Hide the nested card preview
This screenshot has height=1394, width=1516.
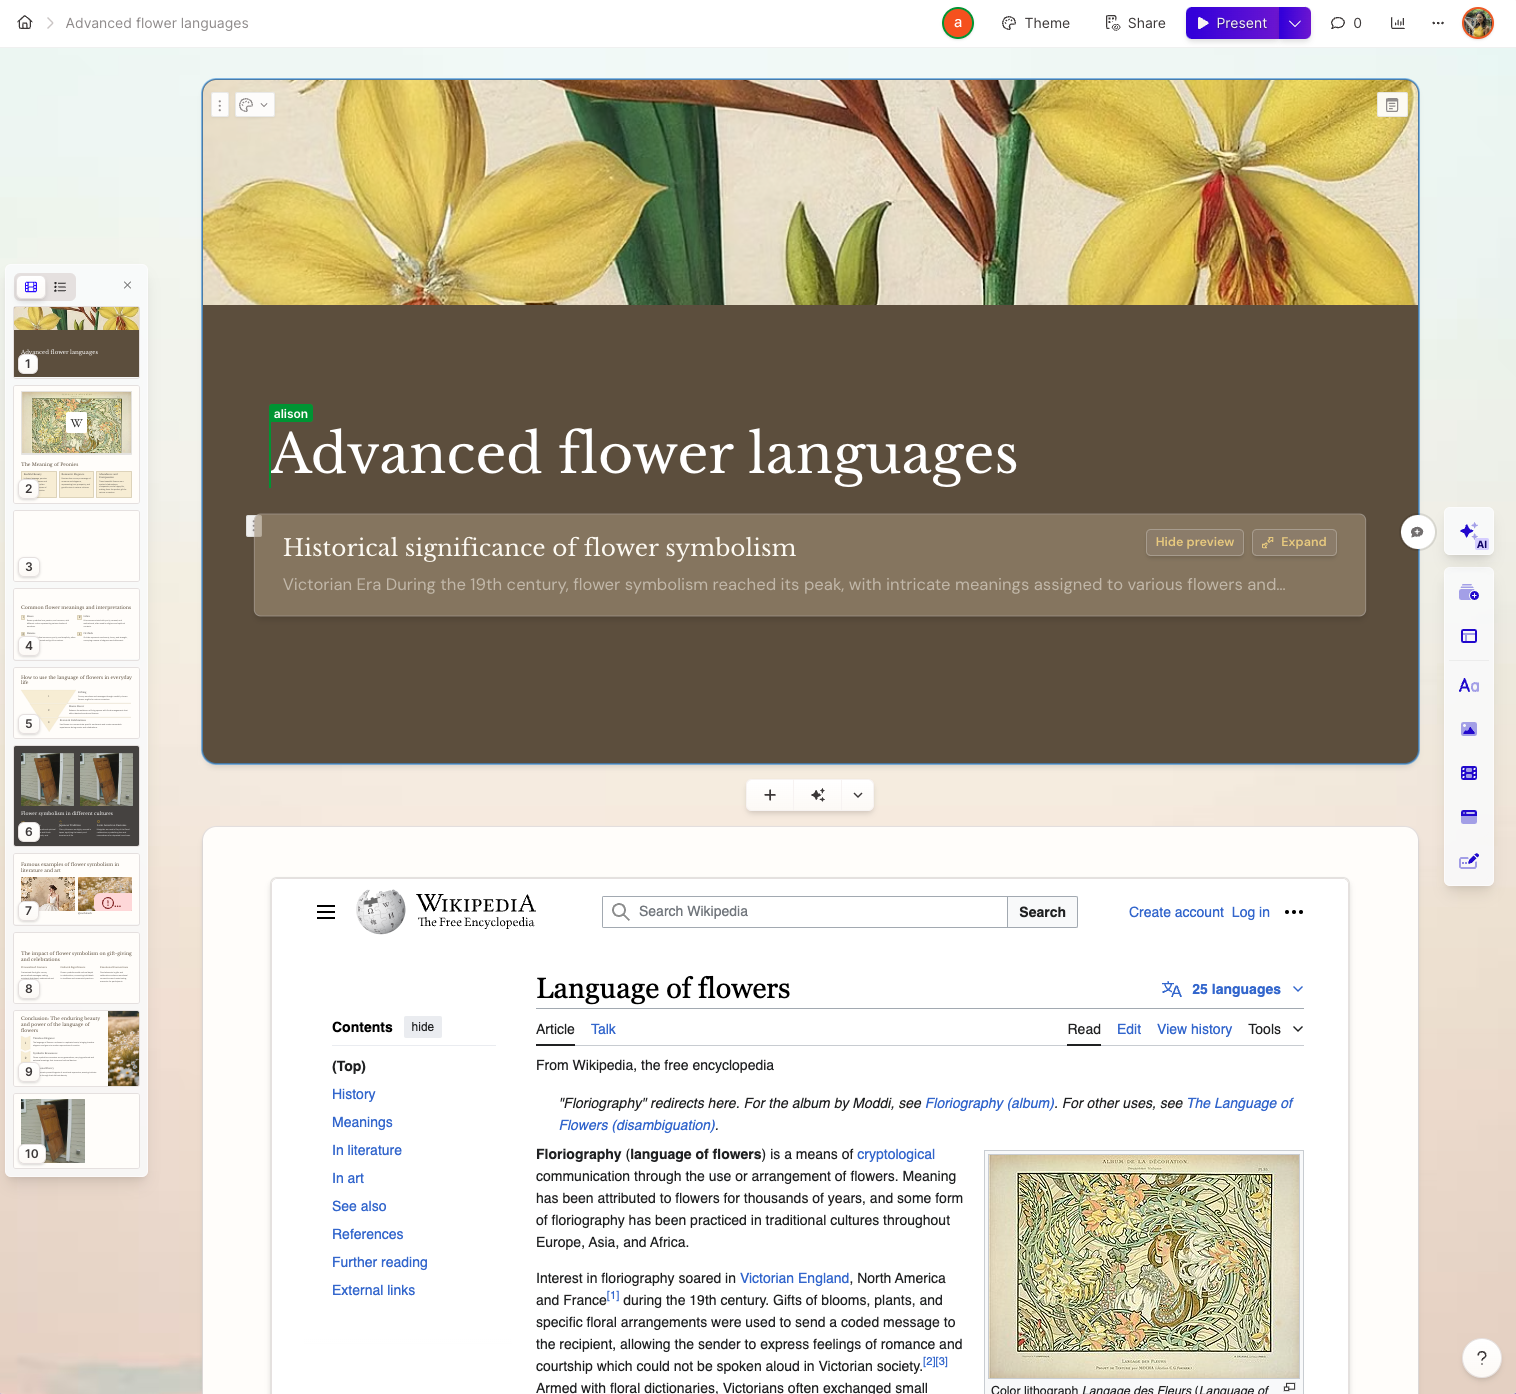point(1195,542)
